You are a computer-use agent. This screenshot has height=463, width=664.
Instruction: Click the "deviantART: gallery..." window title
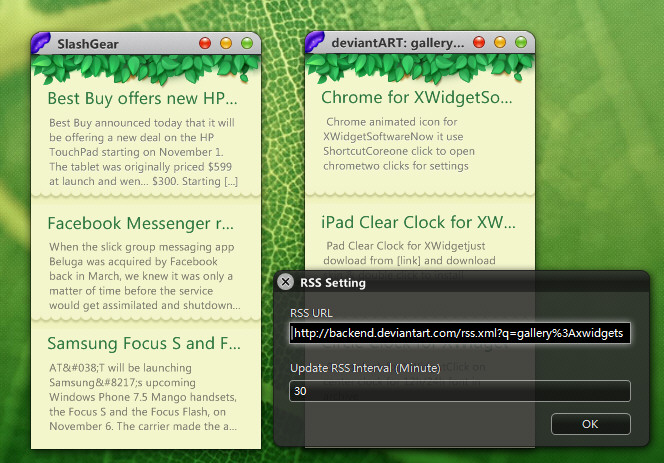click(398, 43)
